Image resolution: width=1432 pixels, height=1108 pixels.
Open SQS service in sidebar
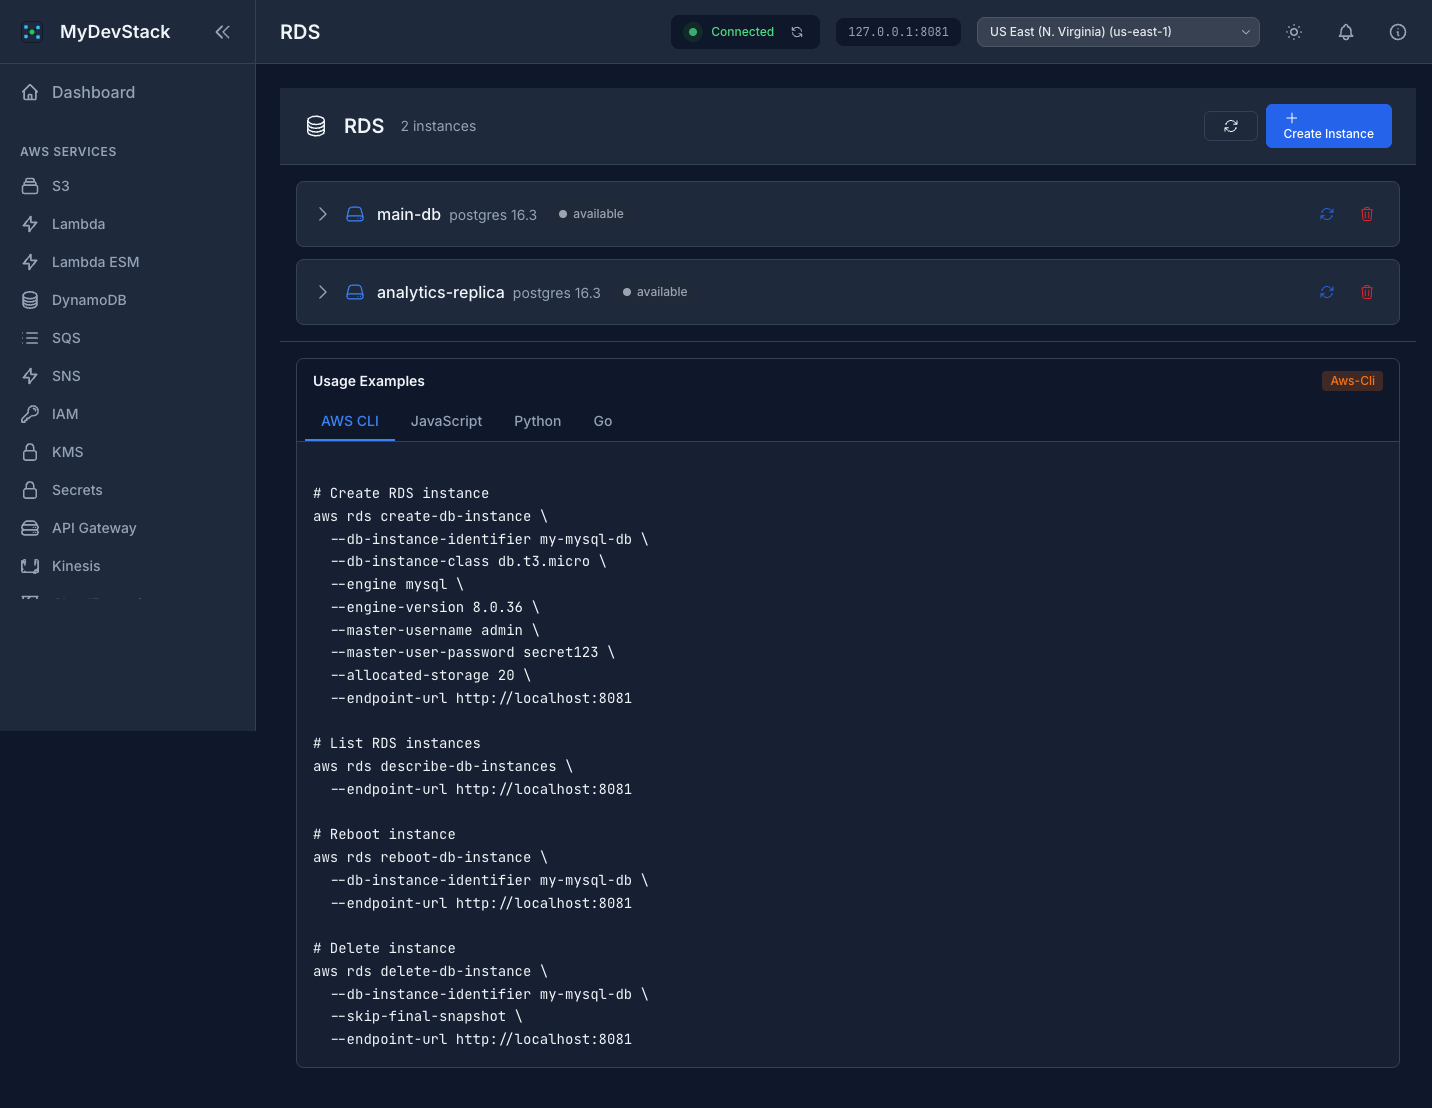[127, 338]
